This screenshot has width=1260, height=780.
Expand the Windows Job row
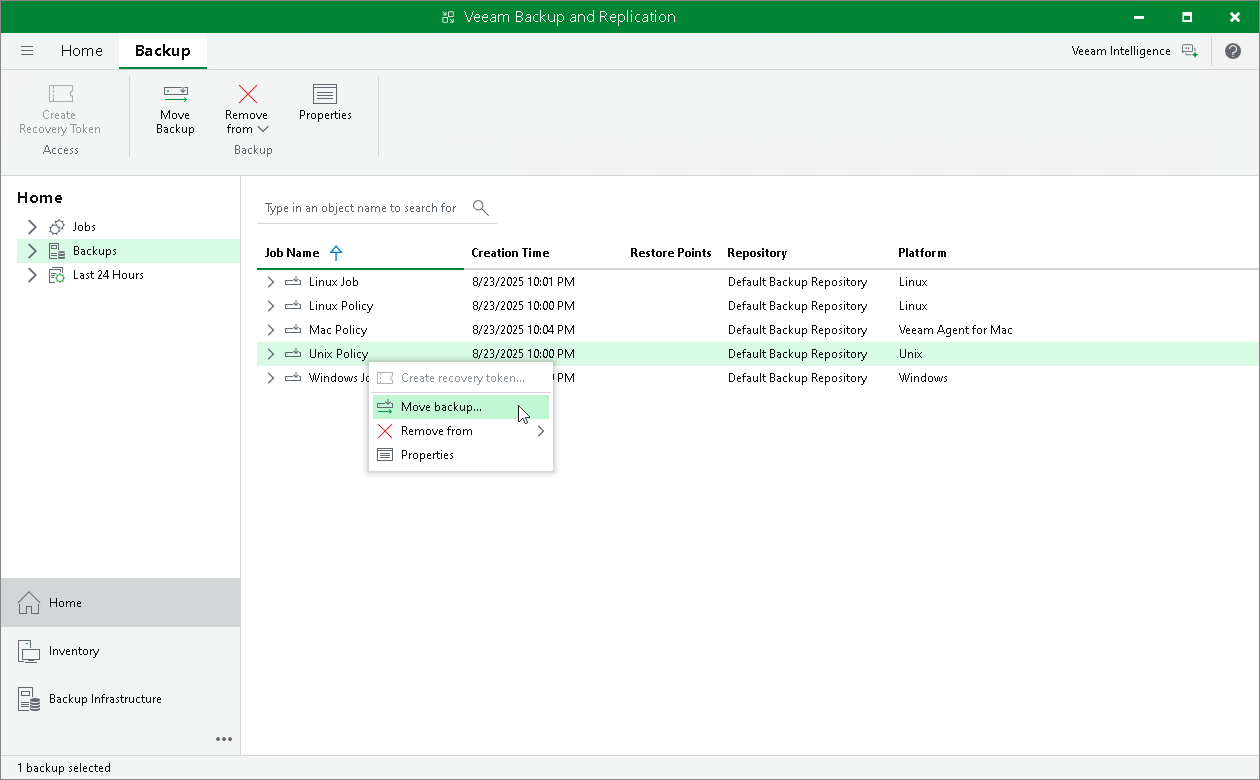coord(270,378)
